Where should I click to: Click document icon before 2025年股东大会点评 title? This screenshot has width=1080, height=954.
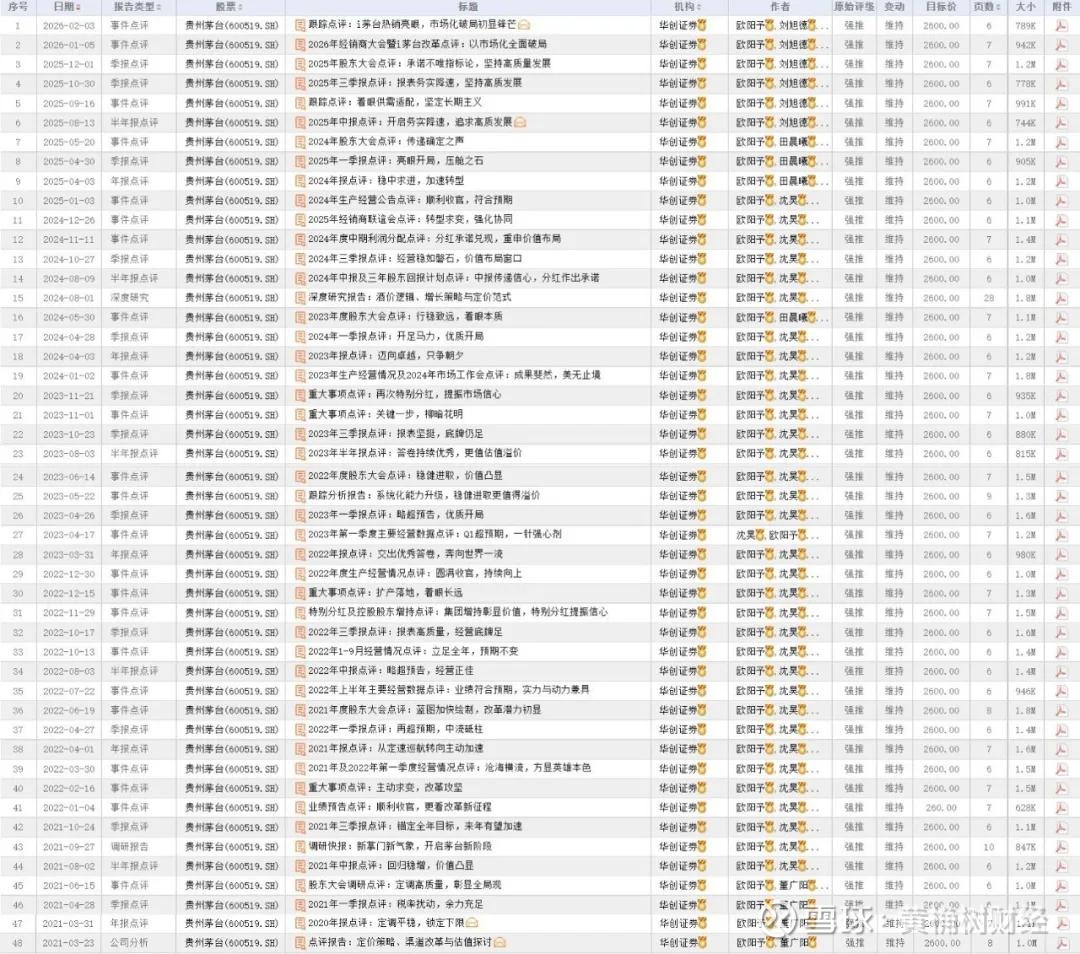[x=300, y=64]
